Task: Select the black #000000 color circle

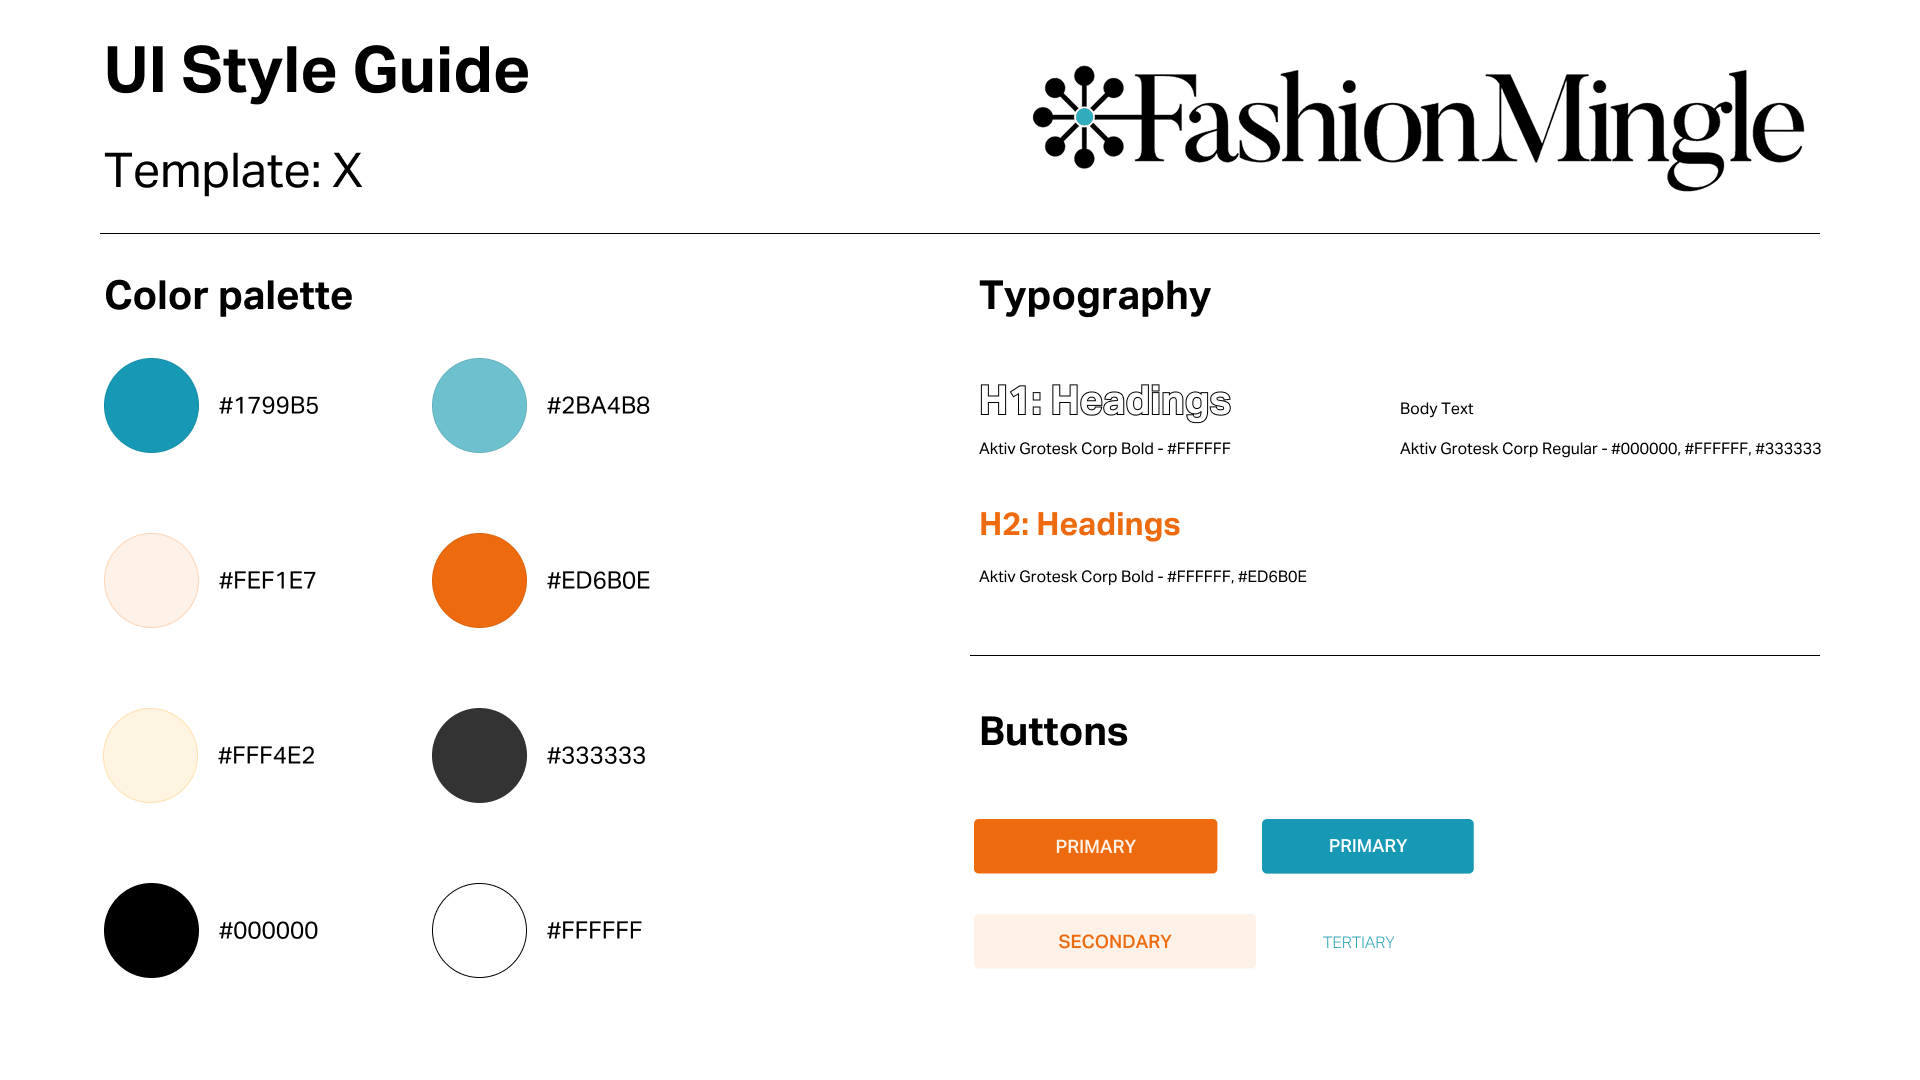Action: (151, 930)
